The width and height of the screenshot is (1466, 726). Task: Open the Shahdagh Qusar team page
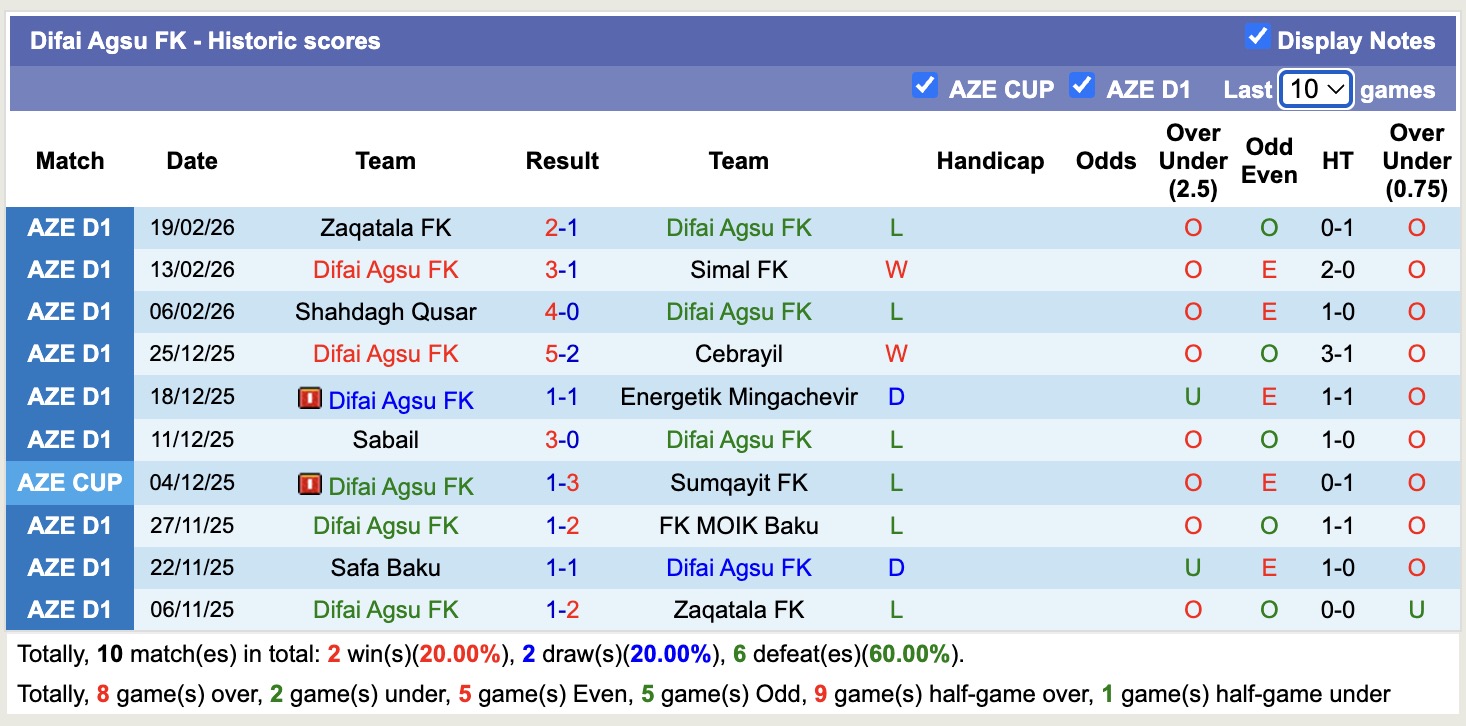pyautogui.click(x=385, y=311)
